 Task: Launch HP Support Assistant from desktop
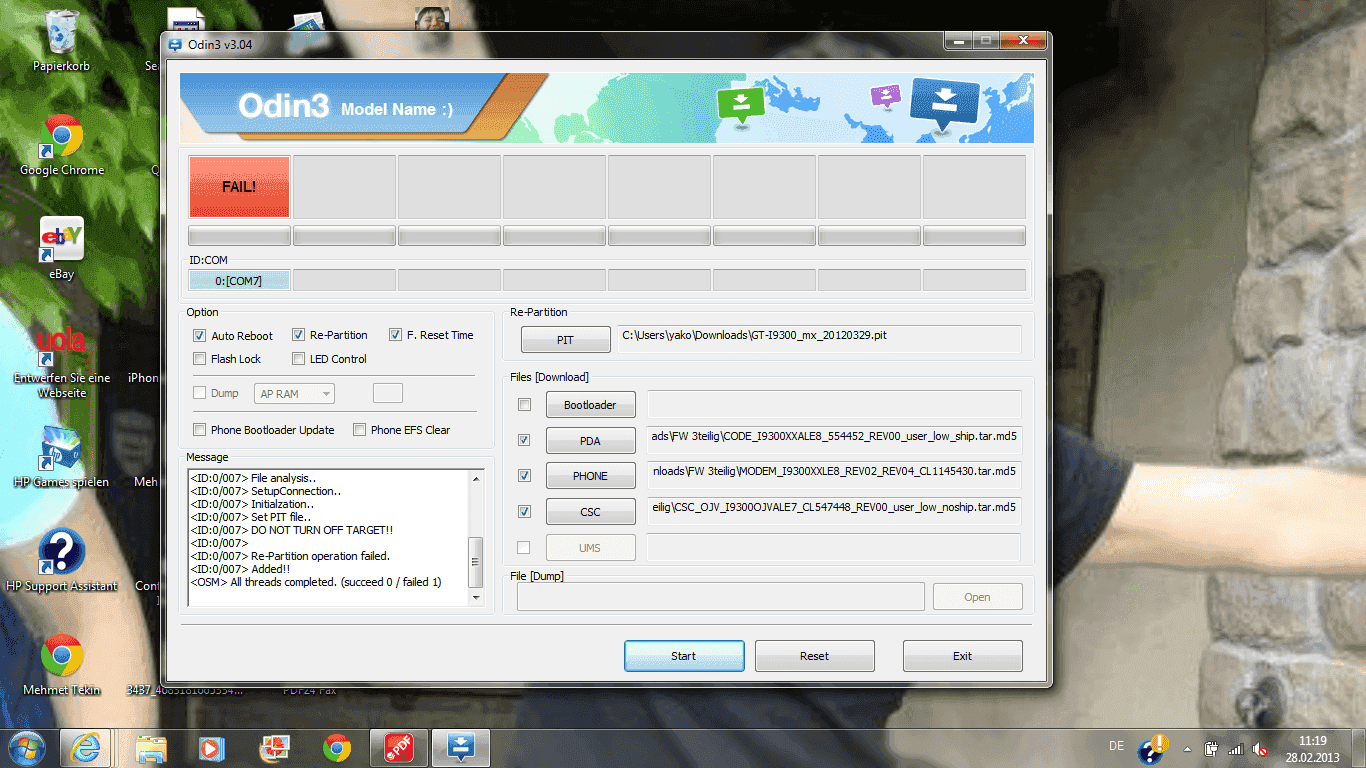(x=61, y=560)
